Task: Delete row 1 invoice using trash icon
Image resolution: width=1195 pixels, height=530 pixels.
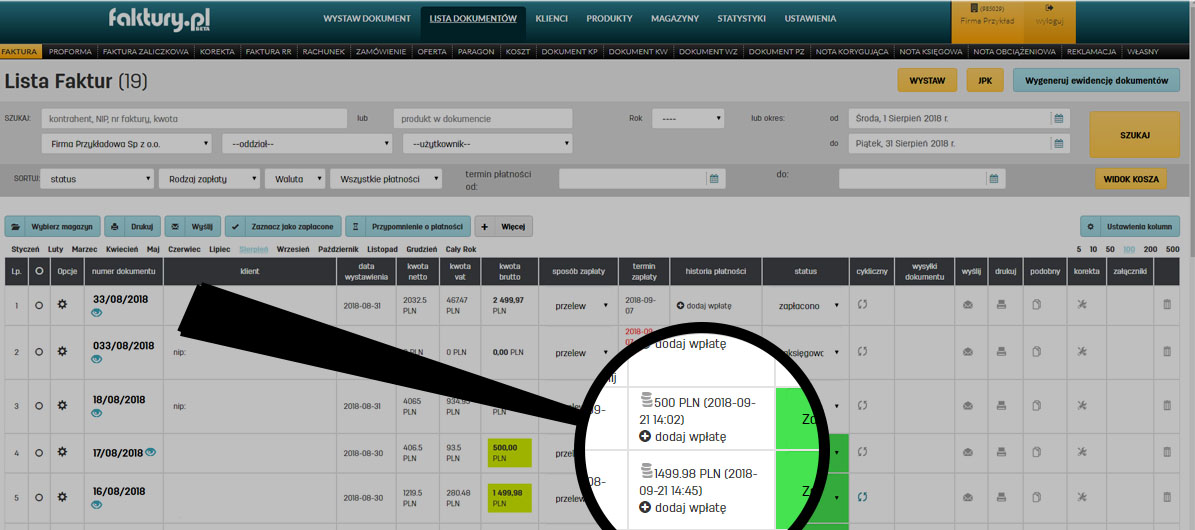Action: pyautogui.click(x=1166, y=305)
